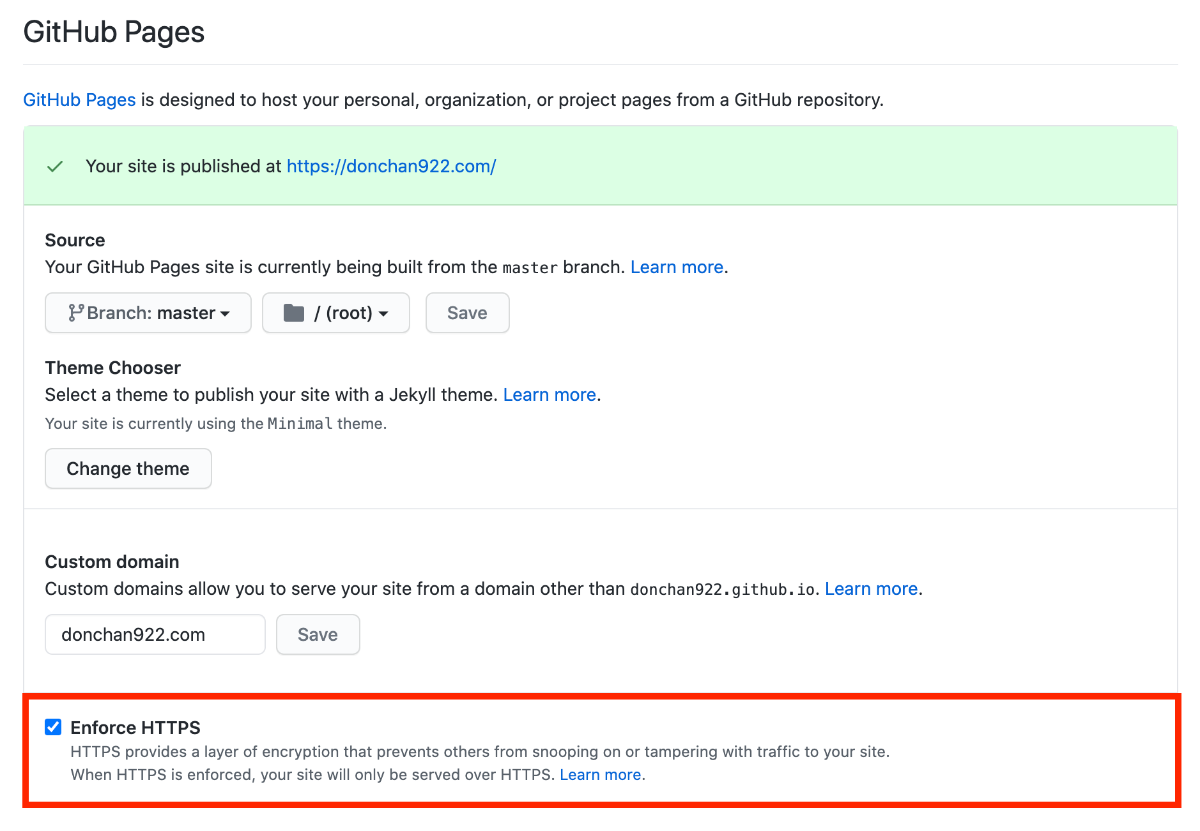Open Learn more link for Custom domain

pos(870,589)
